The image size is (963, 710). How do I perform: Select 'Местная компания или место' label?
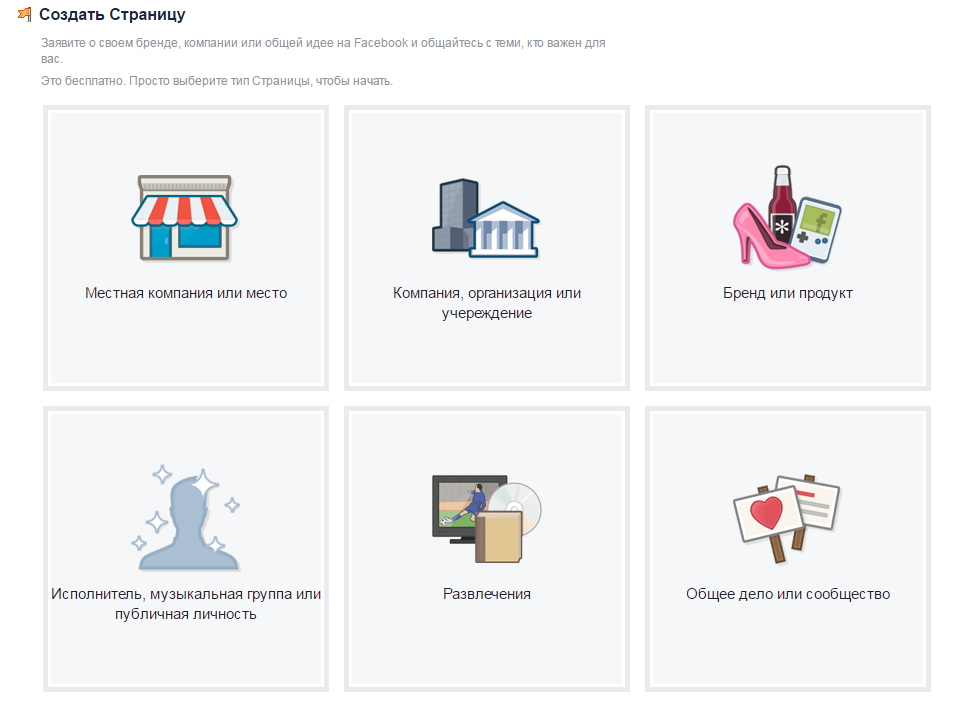pyautogui.click(x=186, y=293)
